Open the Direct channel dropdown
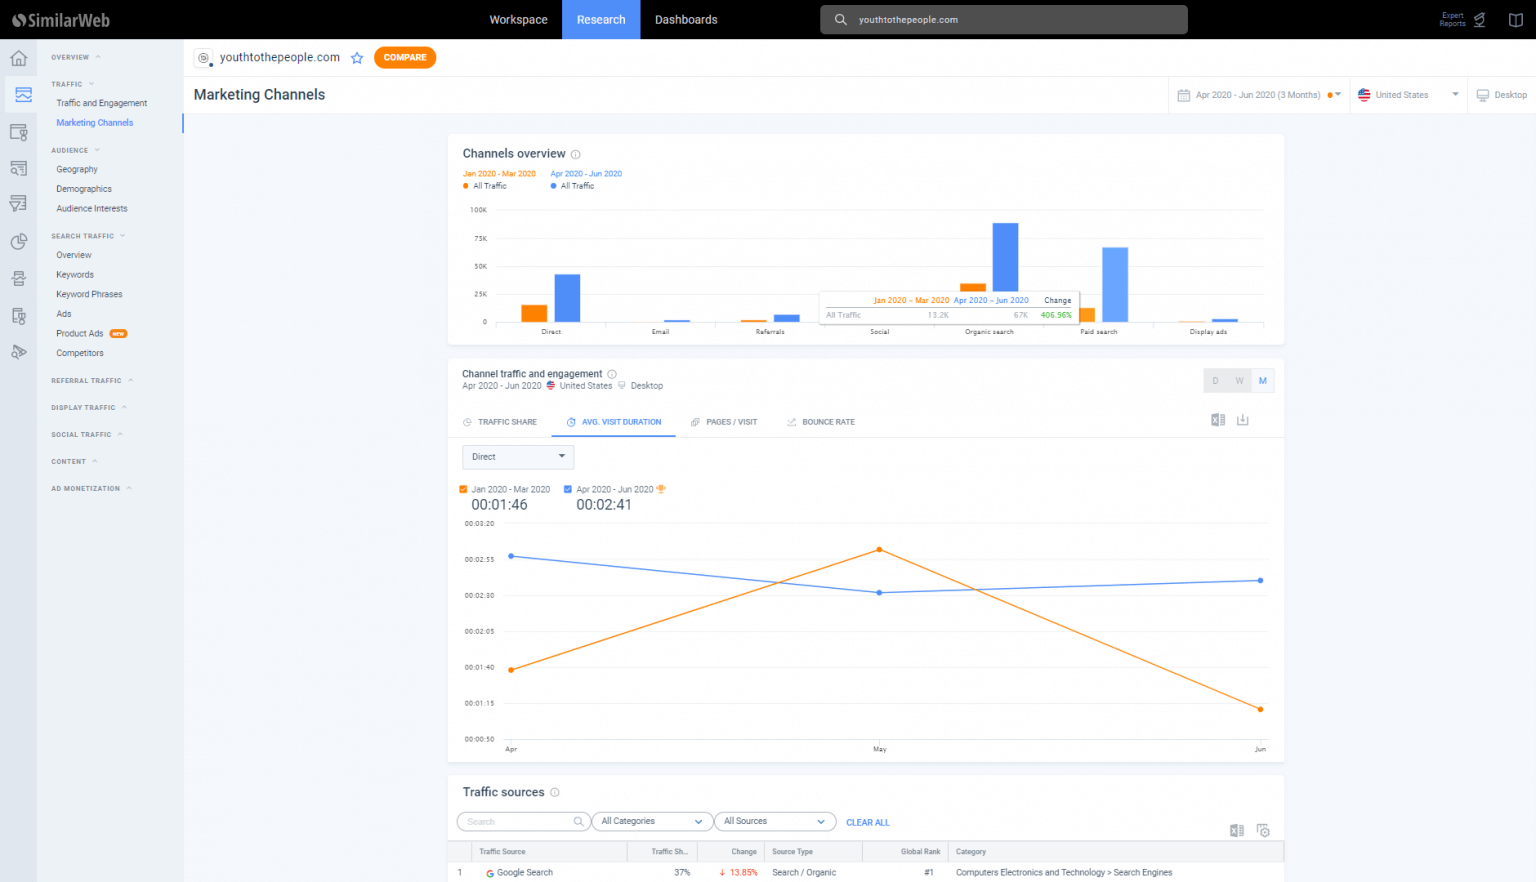Image resolution: width=1536 pixels, height=882 pixels. pos(518,457)
